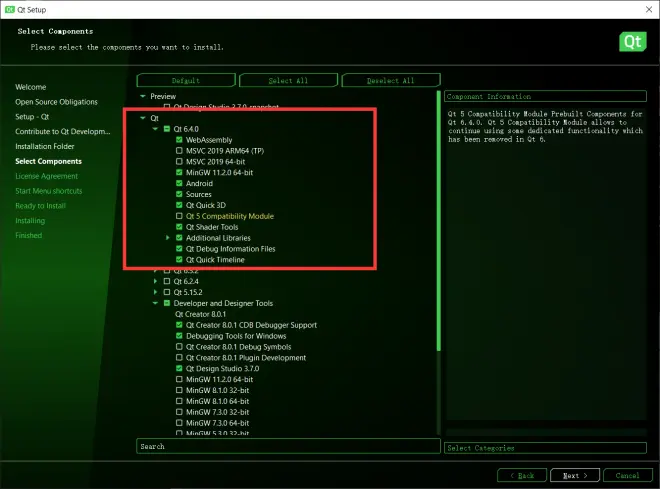This screenshot has height=489, width=660.
Task: Check Qt Creator 8.0.1 Debug Symbols
Action: [x=179, y=347]
